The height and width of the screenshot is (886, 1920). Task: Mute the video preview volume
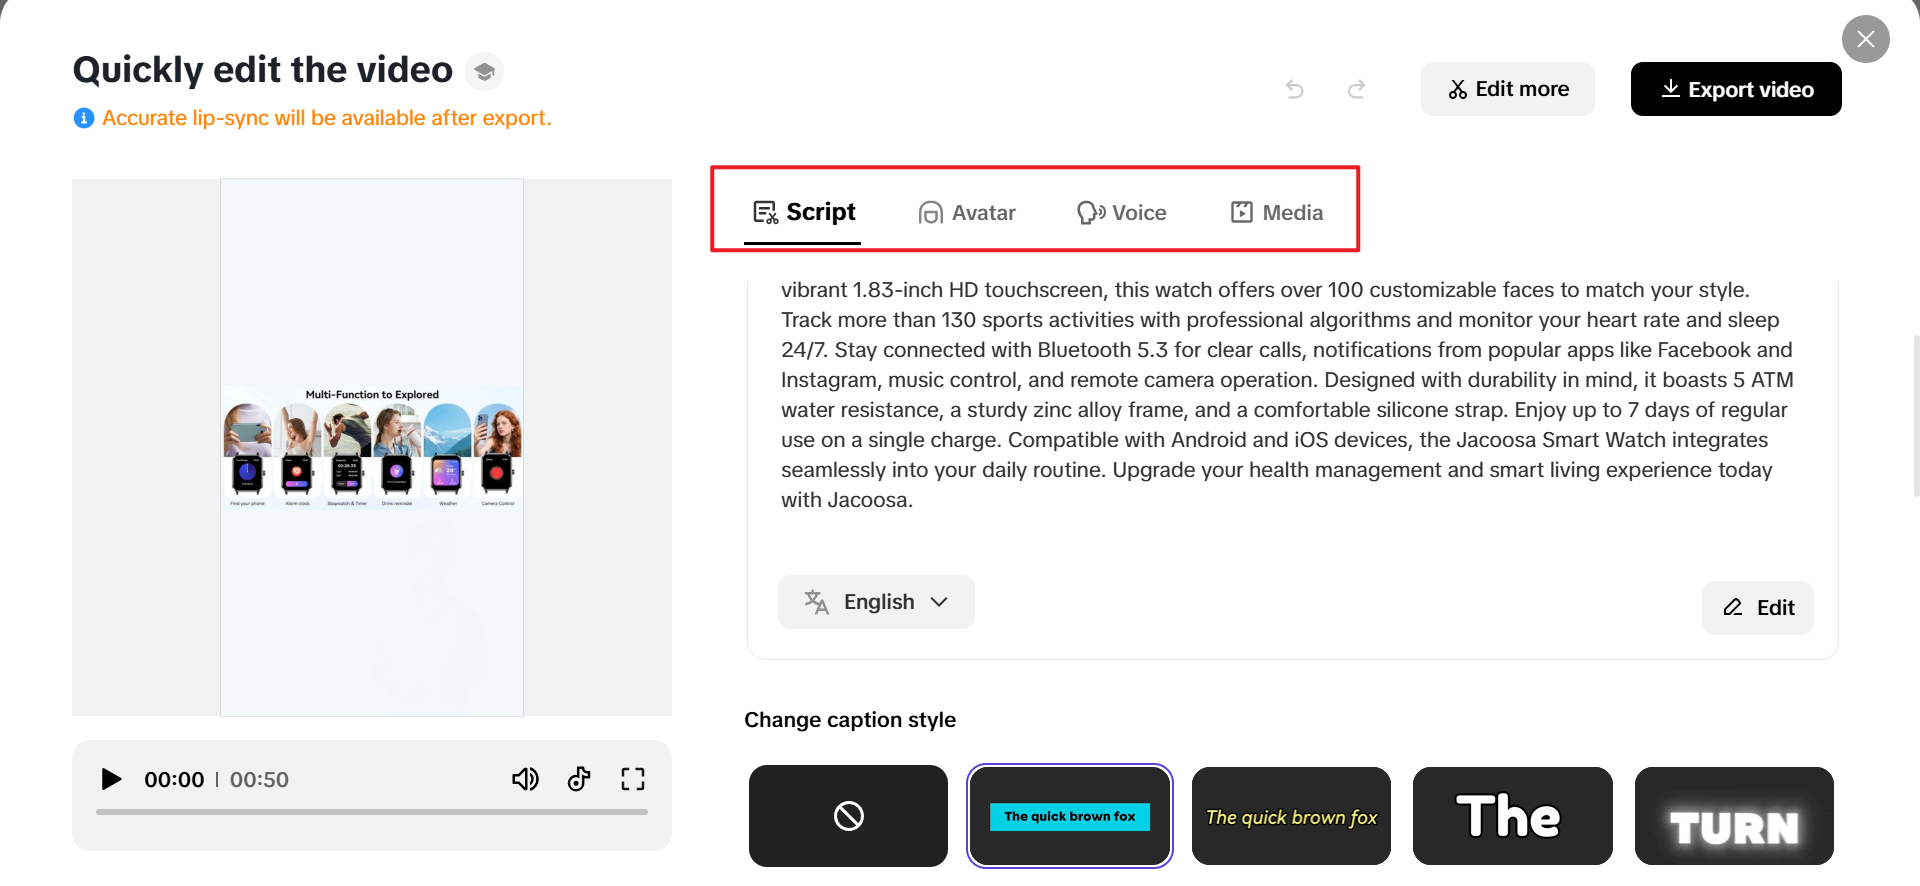pos(525,779)
